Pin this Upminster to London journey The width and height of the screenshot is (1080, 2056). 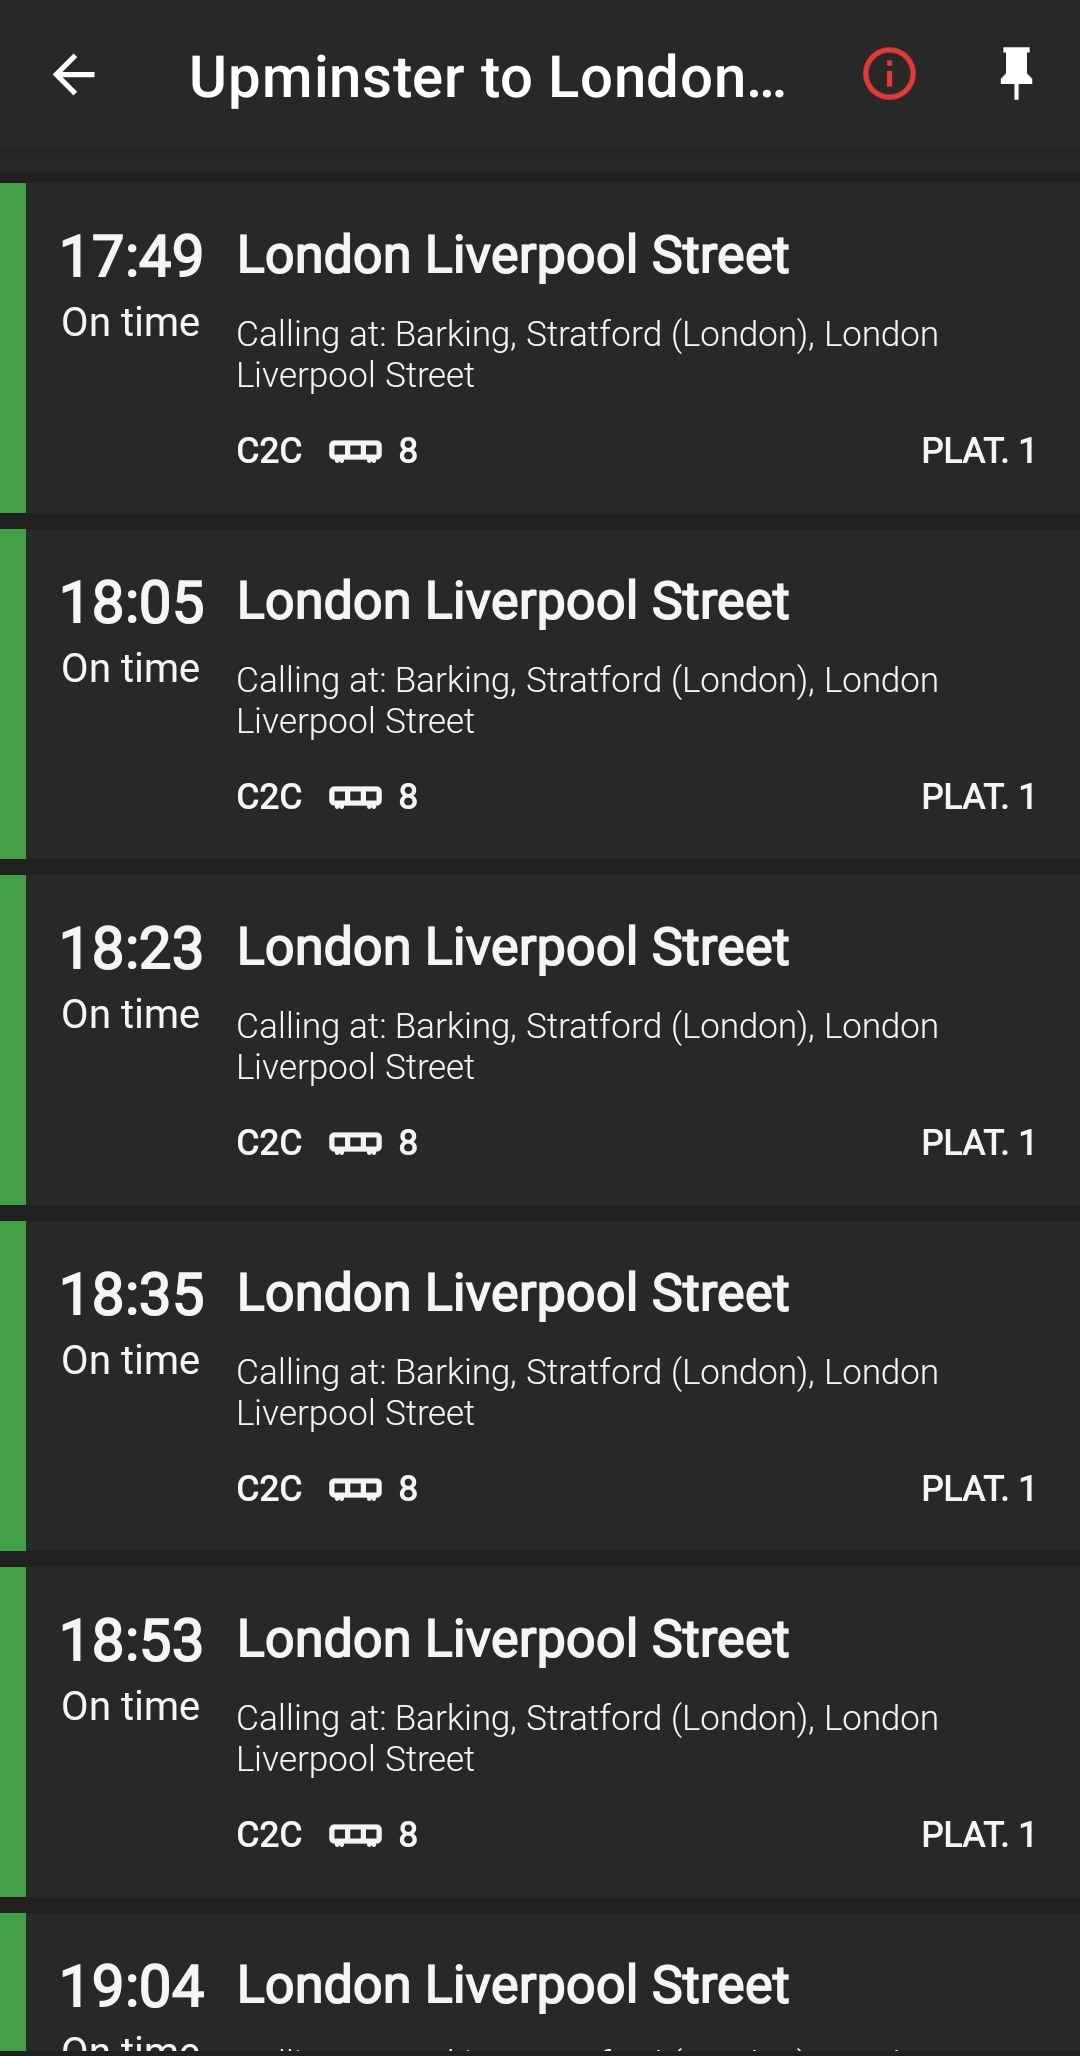(1016, 73)
